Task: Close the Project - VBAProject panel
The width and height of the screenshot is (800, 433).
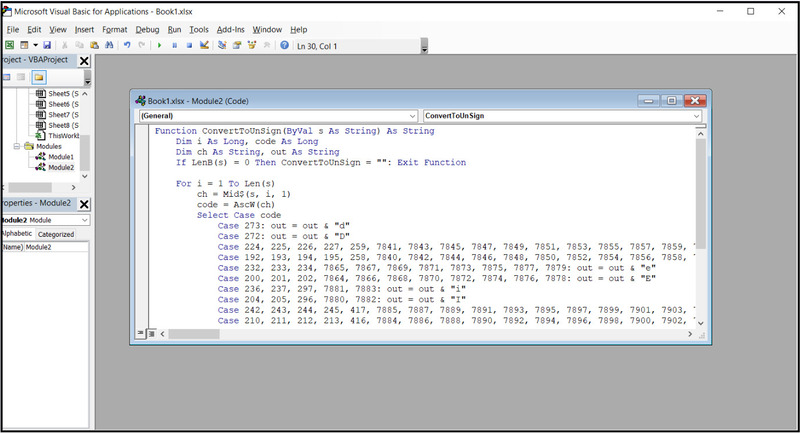Action: pos(84,62)
